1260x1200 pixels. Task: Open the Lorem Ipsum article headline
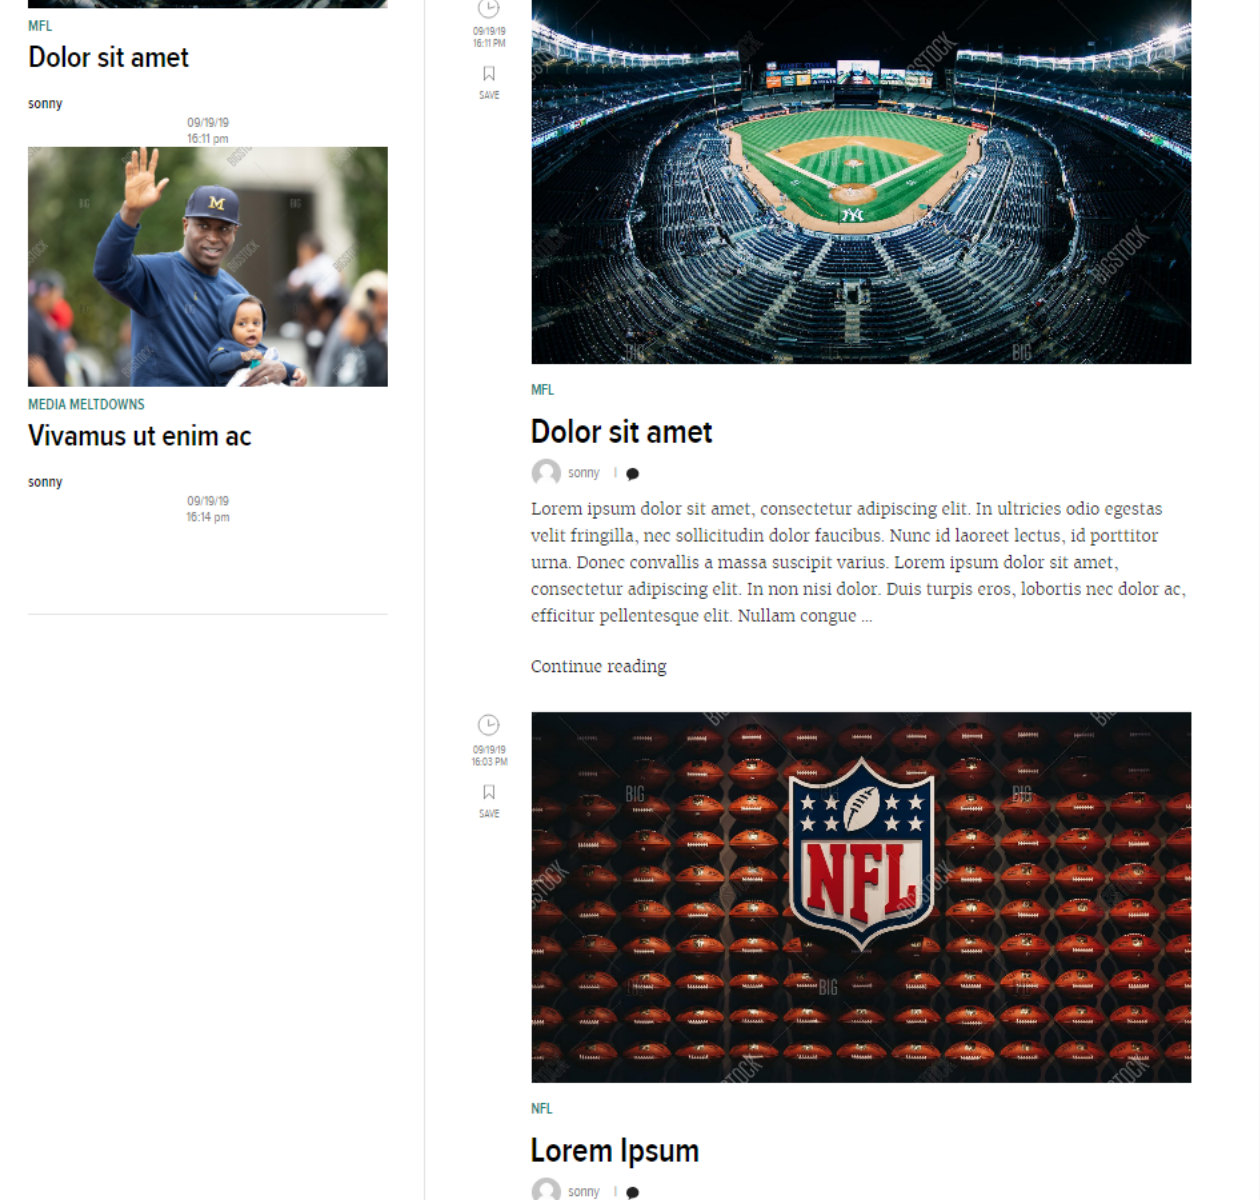pyautogui.click(x=614, y=1151)
